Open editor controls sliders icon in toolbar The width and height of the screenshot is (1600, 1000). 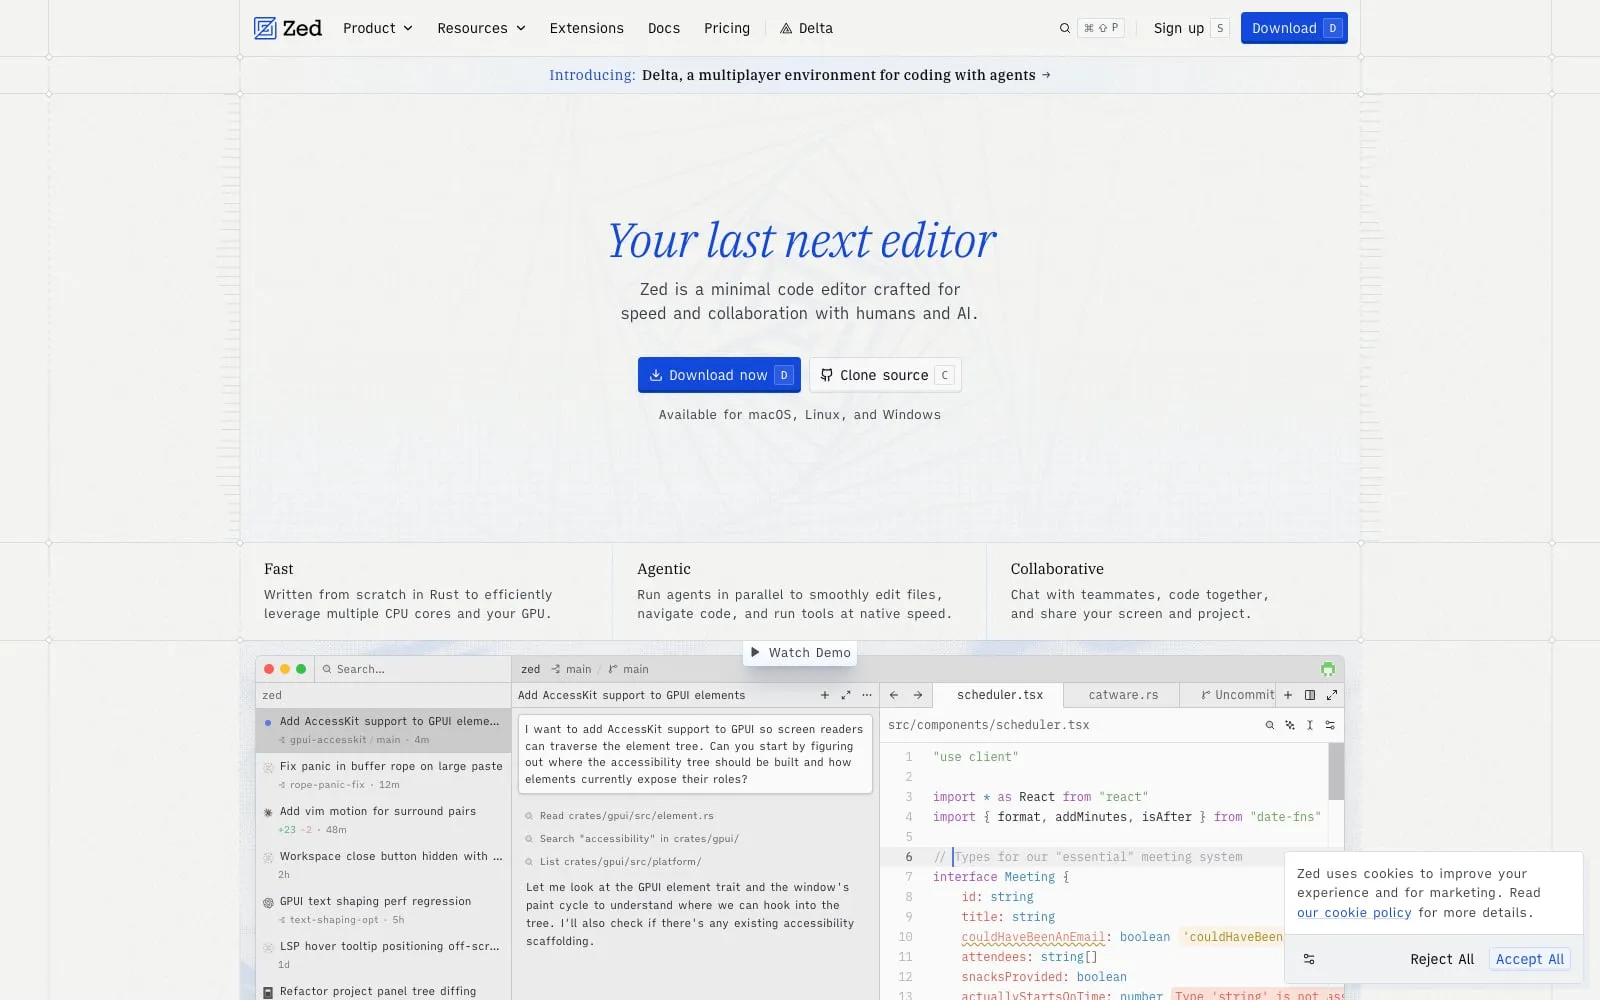click(x=1330, y=725)
